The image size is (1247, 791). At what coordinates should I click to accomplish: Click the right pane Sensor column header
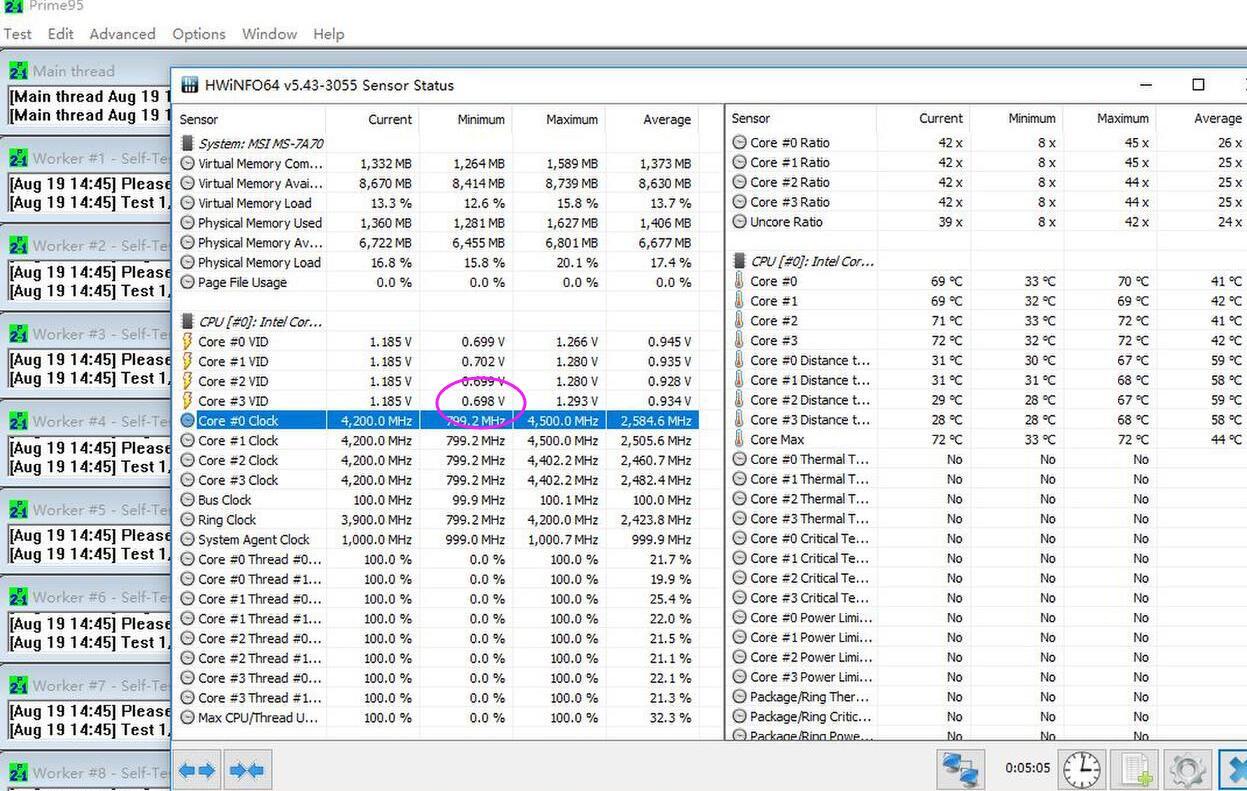[x=802, y=118]
